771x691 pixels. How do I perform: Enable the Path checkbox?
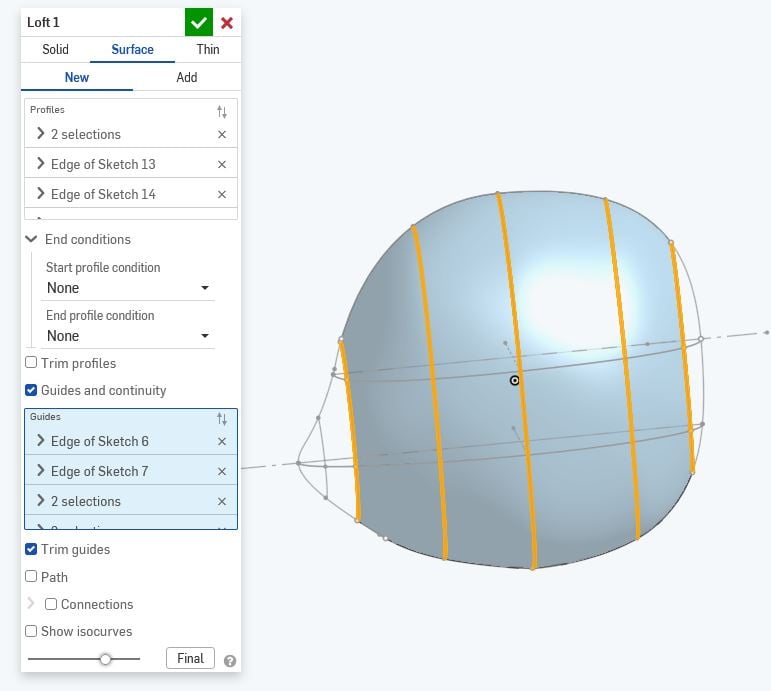pos(31,576)
